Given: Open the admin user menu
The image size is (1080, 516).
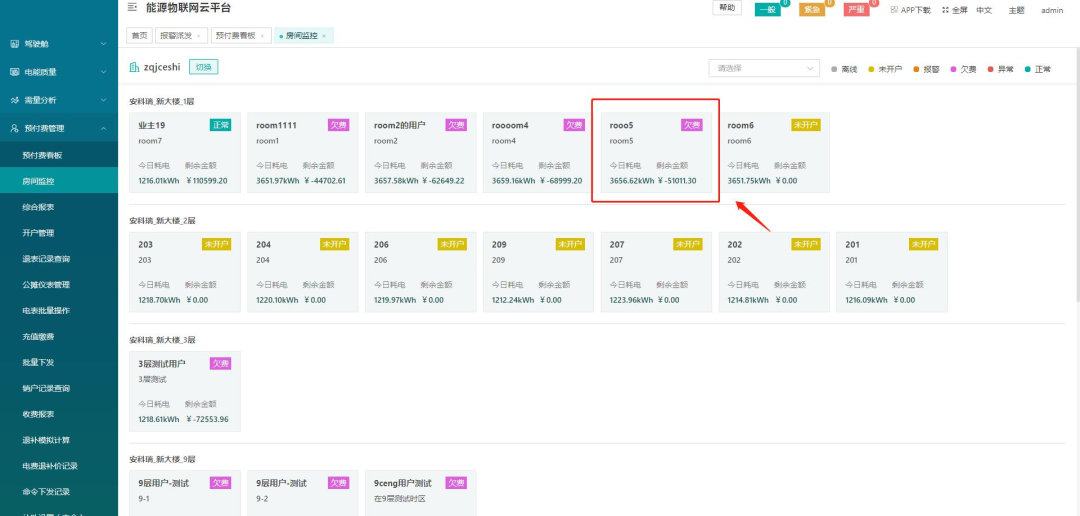Looking at the screenshot, I should click(1052, 10).
